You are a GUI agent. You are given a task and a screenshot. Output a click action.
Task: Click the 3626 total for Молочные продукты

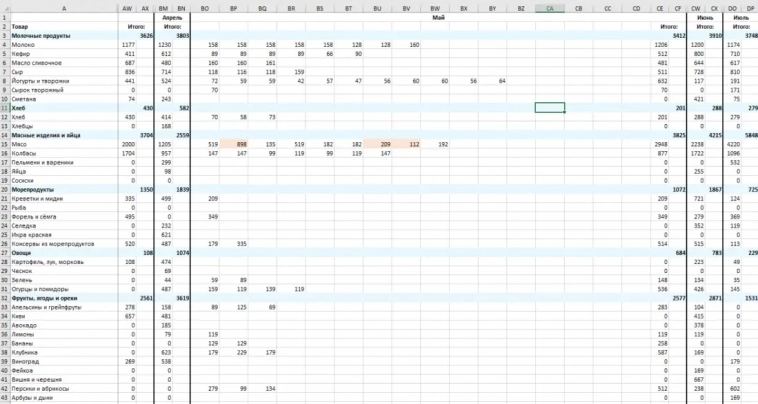pos(146,36)
